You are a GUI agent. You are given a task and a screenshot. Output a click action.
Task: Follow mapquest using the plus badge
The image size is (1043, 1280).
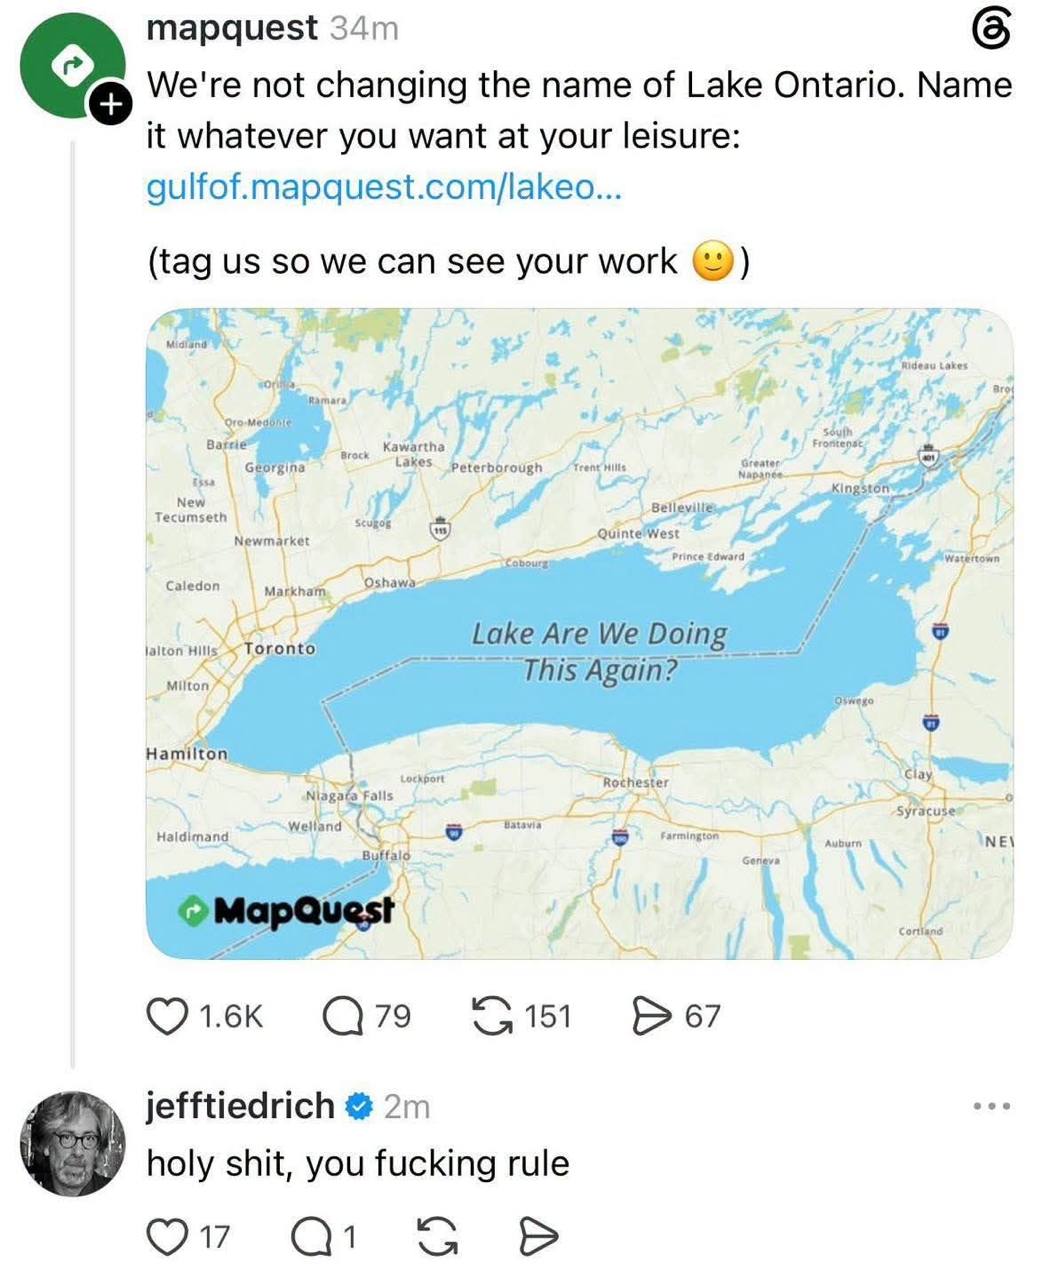tap(113, 104)
